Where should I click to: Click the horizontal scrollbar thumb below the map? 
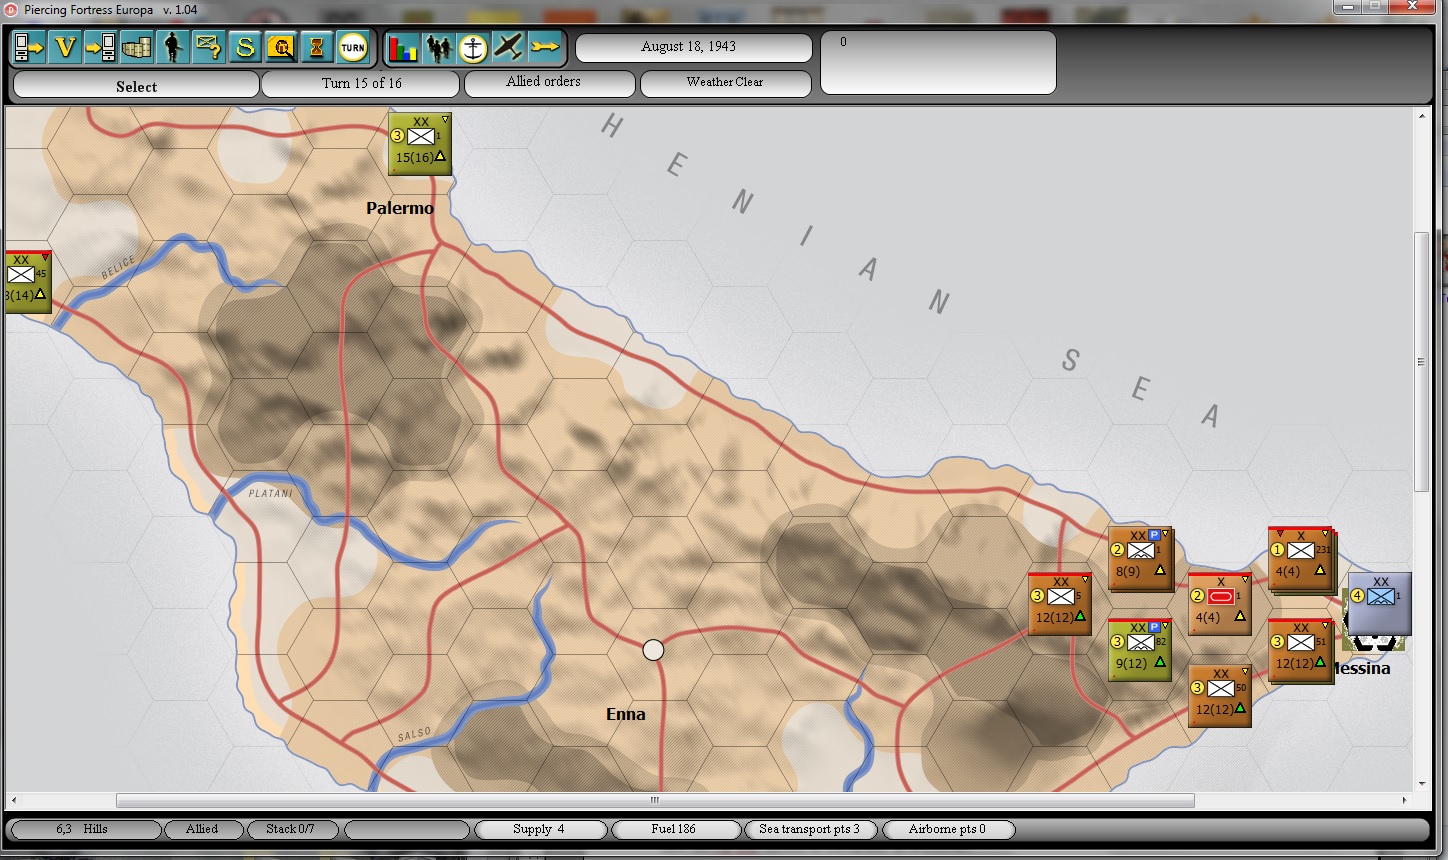[655, 800]
